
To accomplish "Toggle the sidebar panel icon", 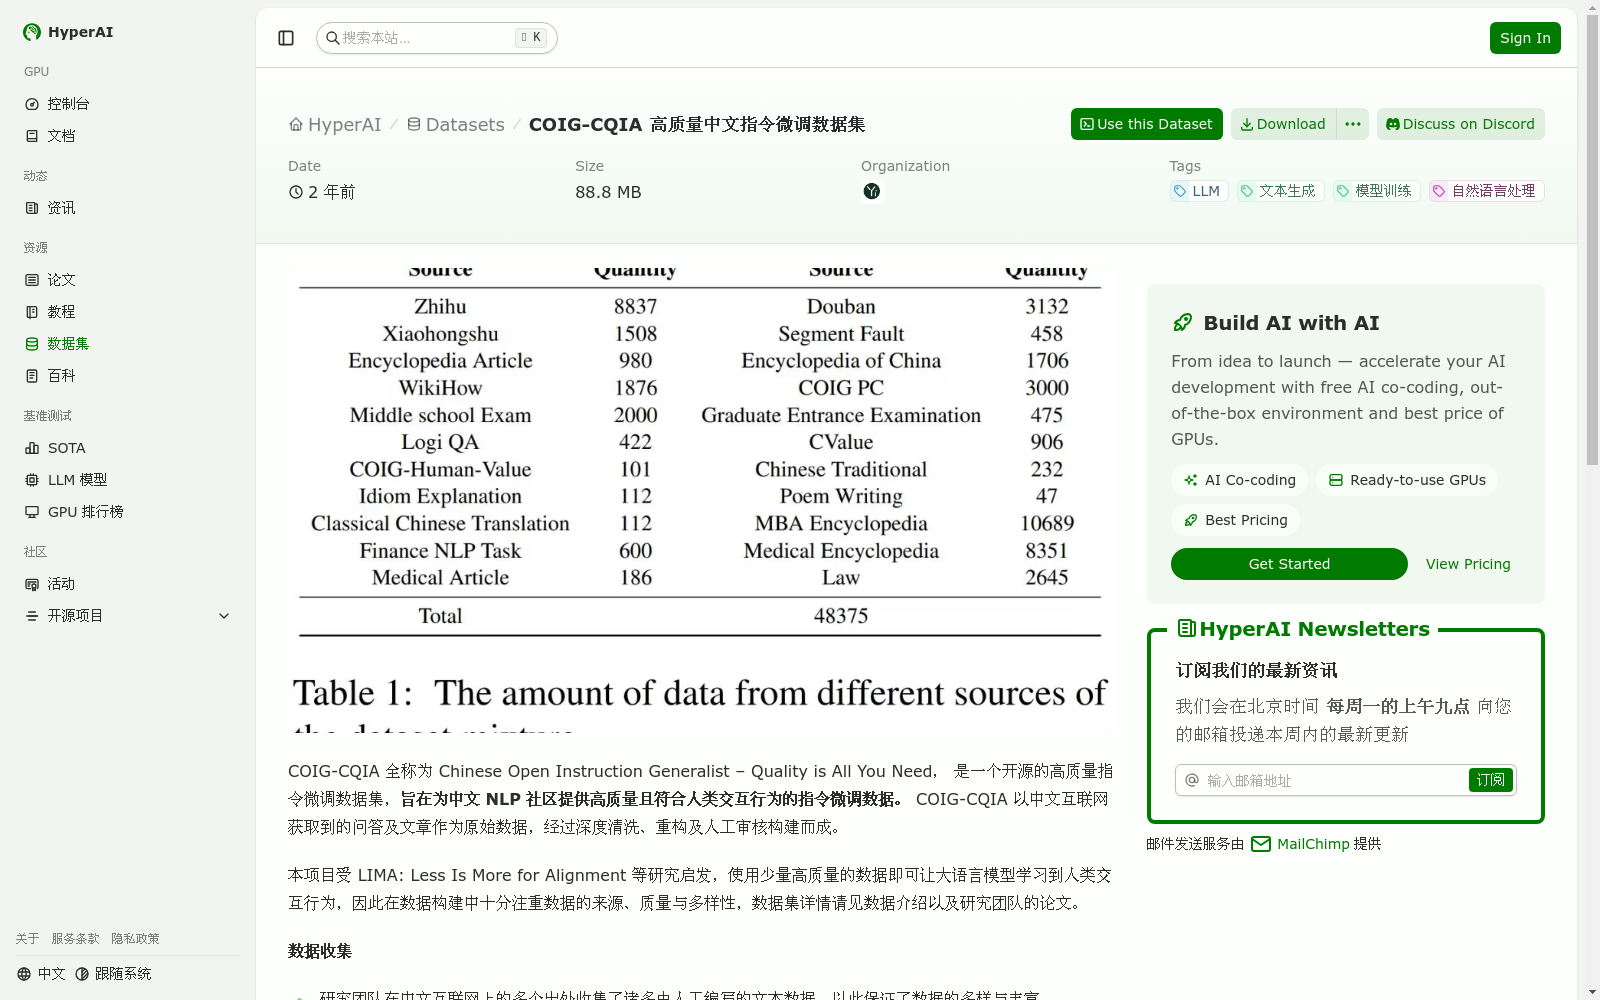I will tap(286, 38).
